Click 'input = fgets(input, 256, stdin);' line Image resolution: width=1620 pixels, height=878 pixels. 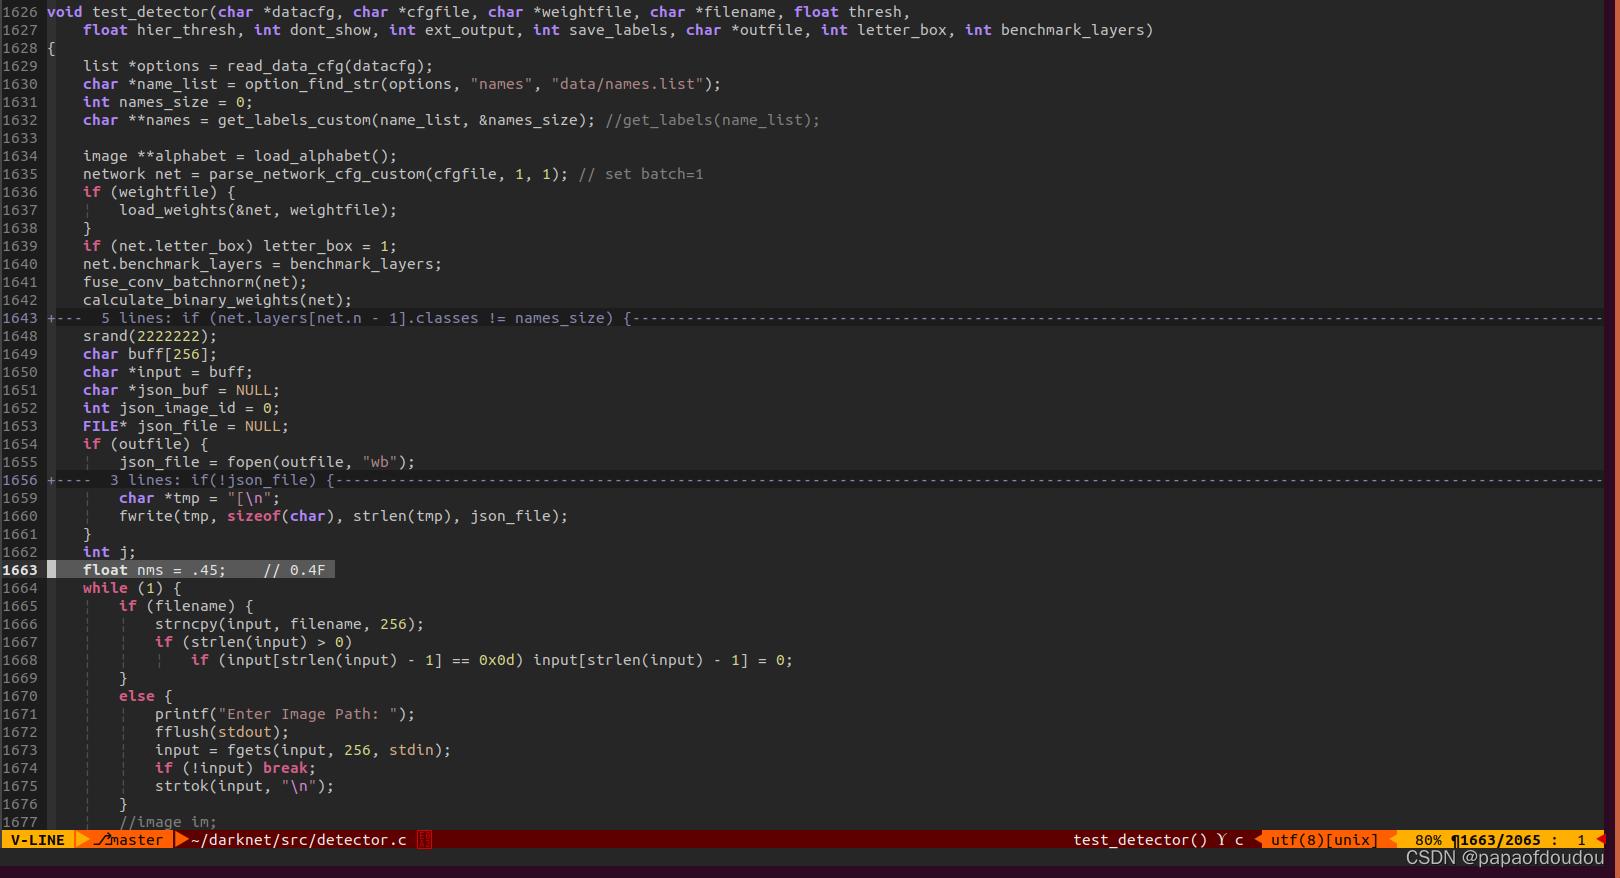(303, 750)
